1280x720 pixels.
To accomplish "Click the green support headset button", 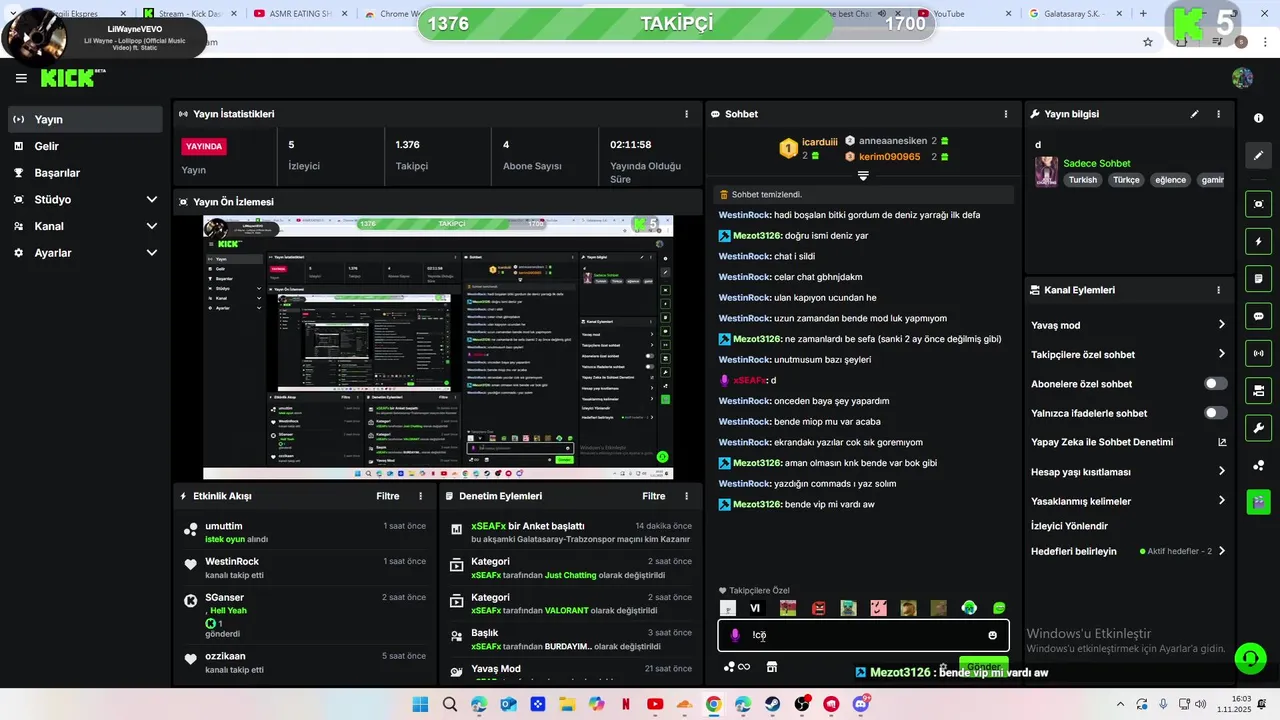I will [x=1250, y=658].
